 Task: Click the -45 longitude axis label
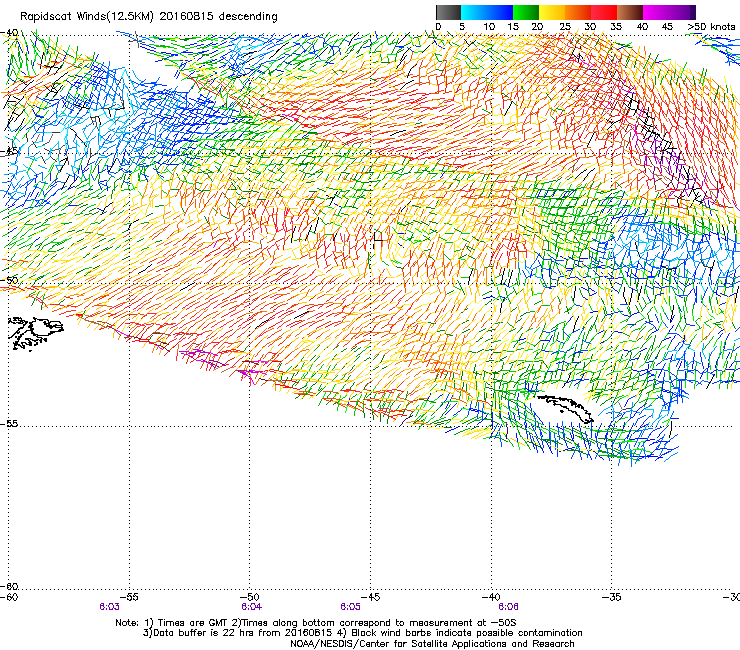[x=370, y=597]
